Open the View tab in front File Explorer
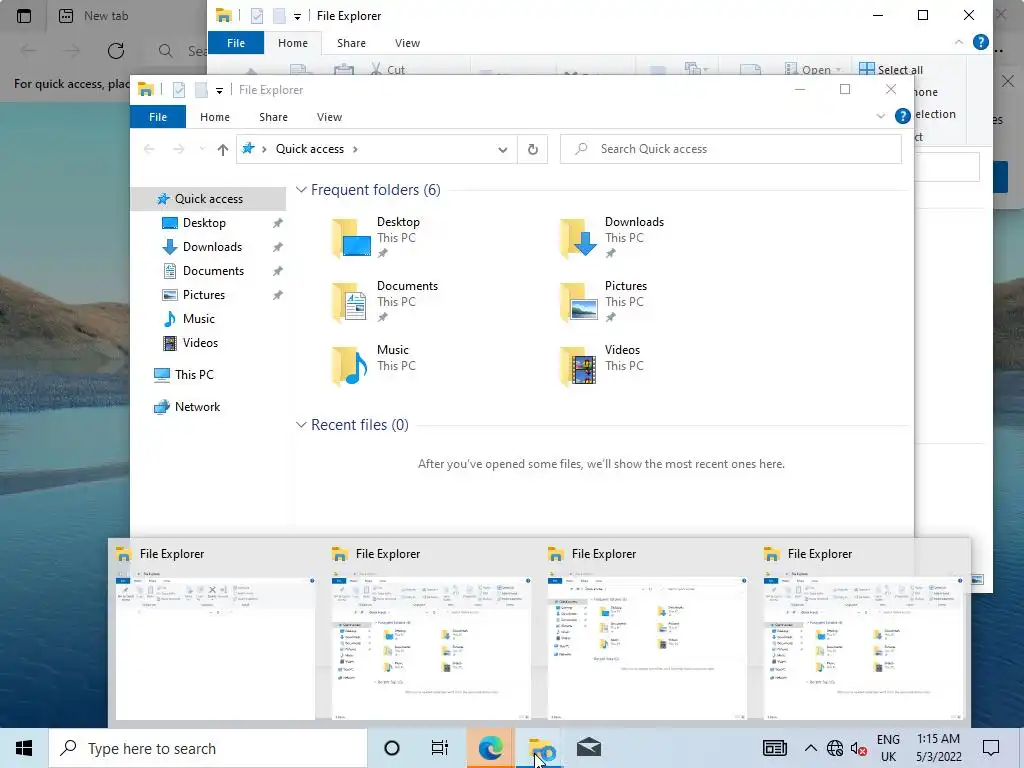Screen dimensions: 1024x768 (329, 117)
